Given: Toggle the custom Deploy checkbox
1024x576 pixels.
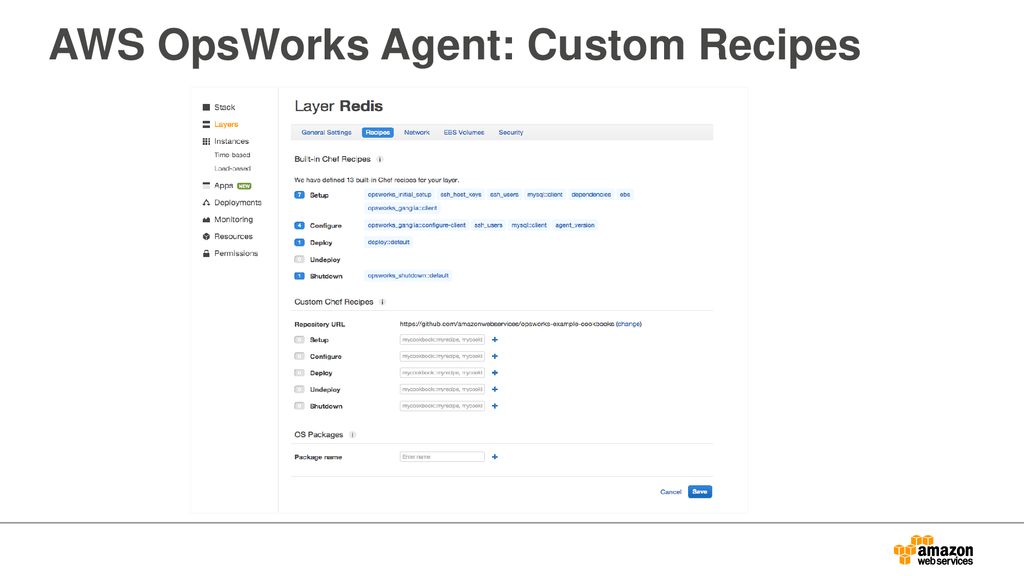Looking at the screenshot, I should [x=299, y=373].
